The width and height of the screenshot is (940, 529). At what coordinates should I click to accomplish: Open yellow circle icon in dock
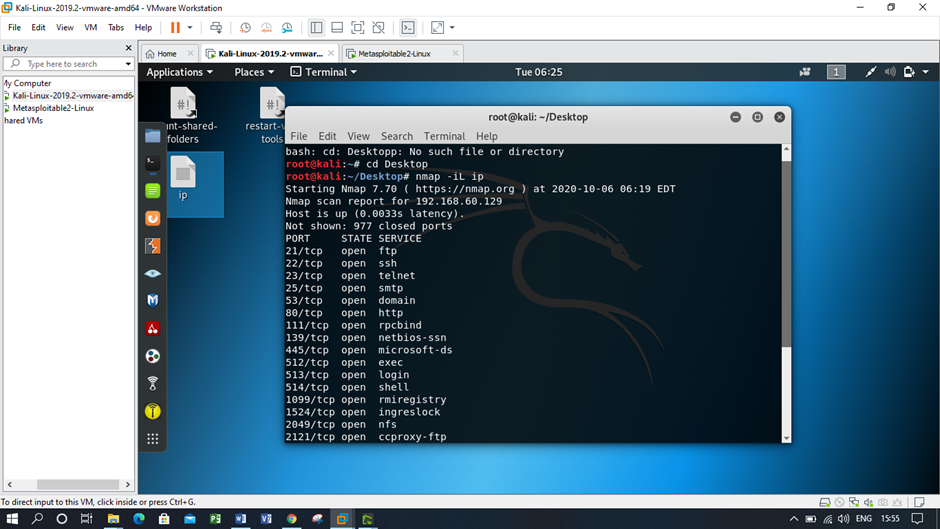coord(153,411)
